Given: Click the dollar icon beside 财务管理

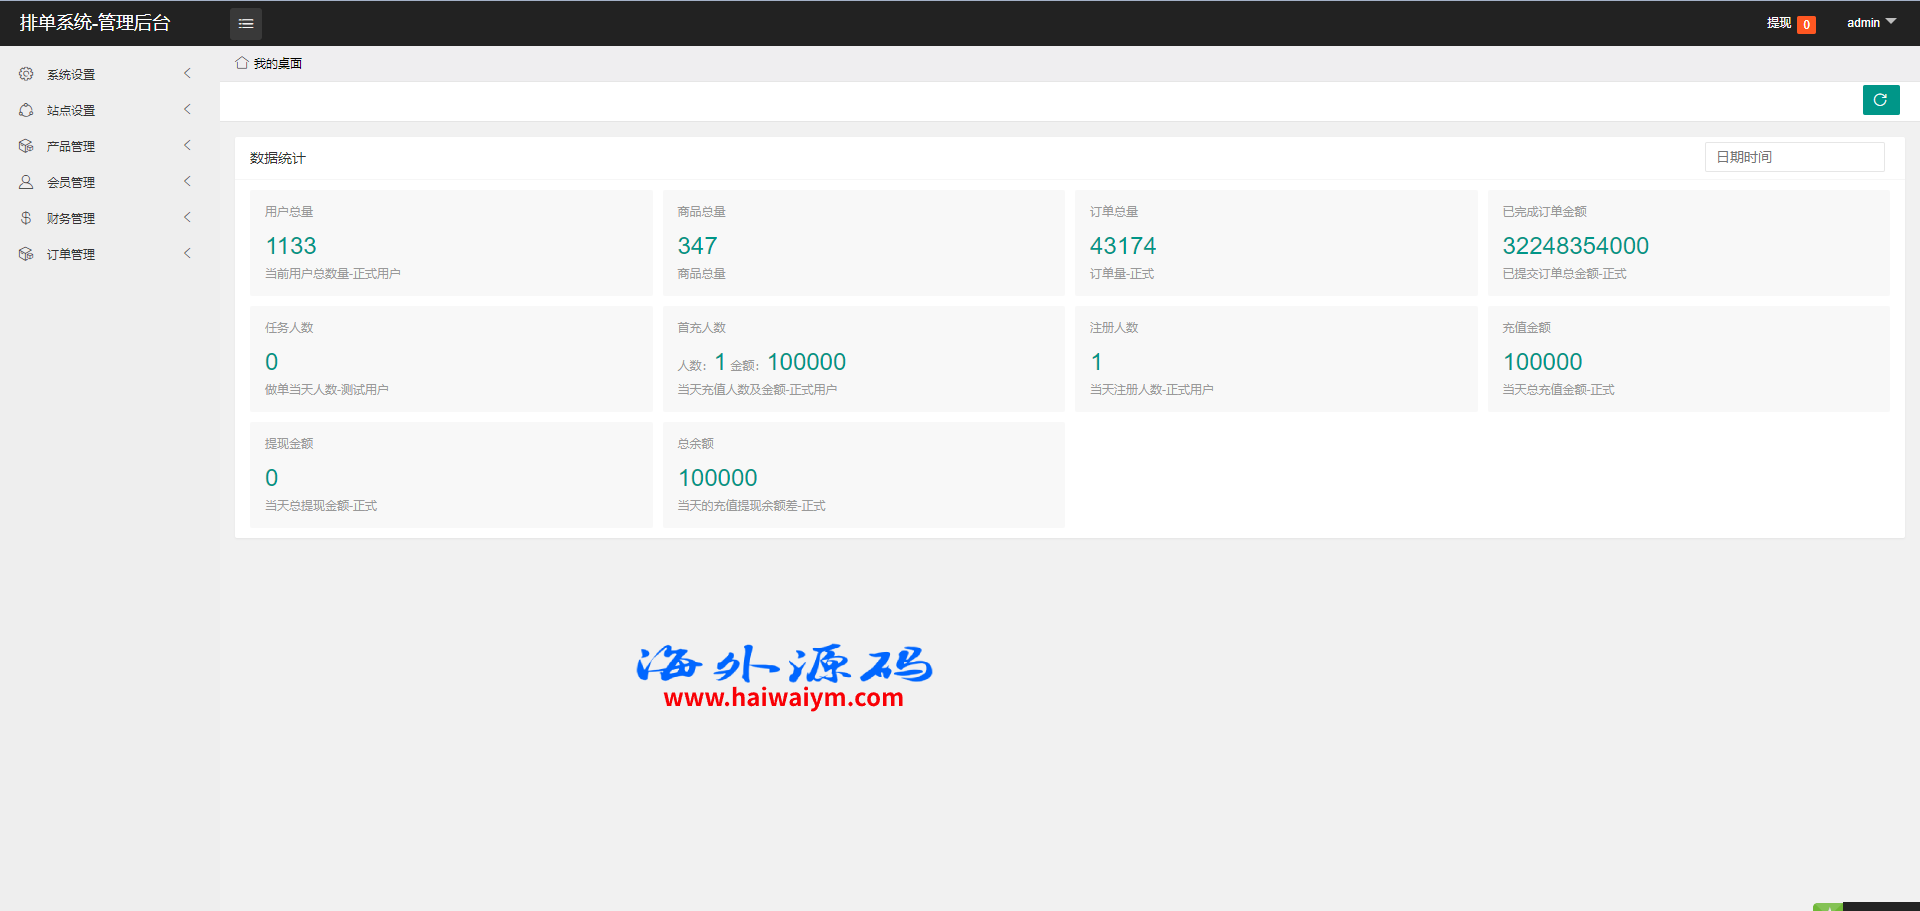Looking at the screenshot, I should (x=26, y=218).
